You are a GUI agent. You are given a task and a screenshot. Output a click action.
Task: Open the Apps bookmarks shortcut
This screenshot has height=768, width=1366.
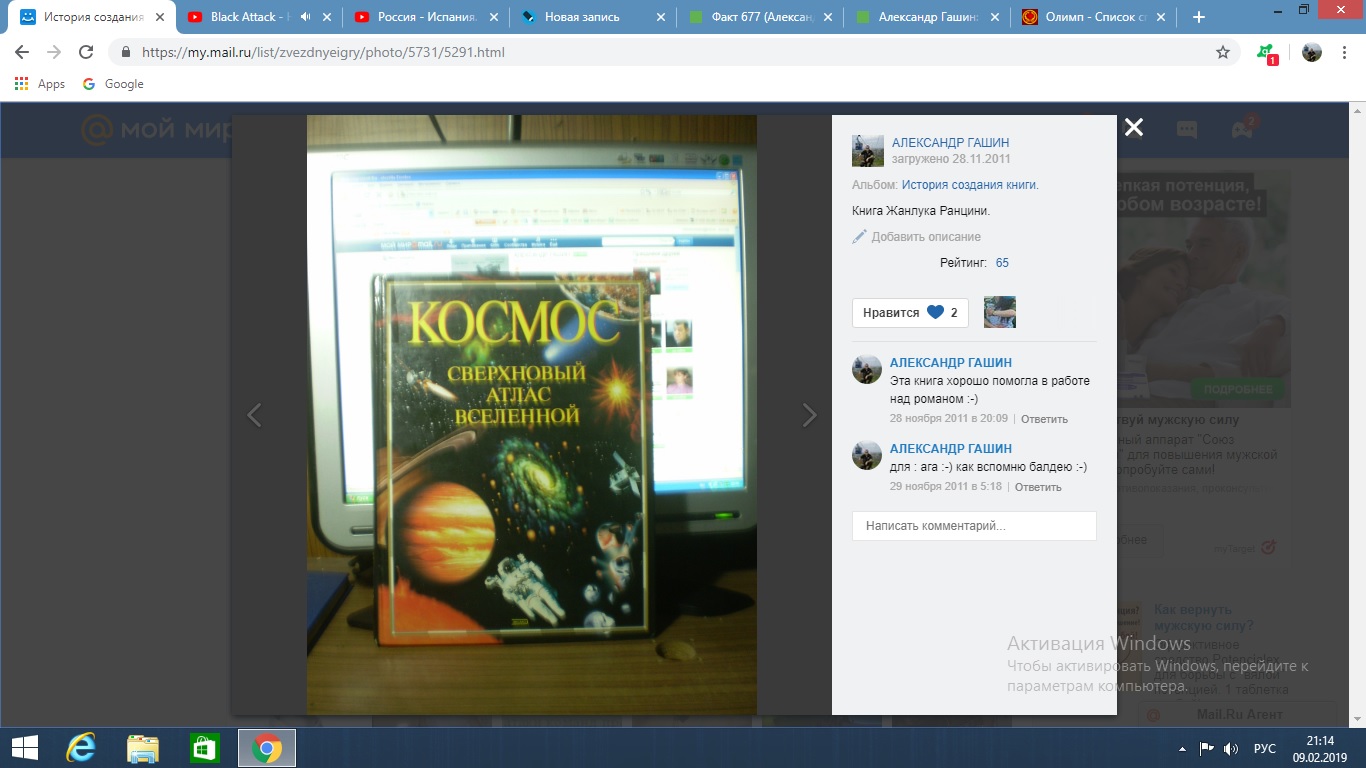[40, 84]
